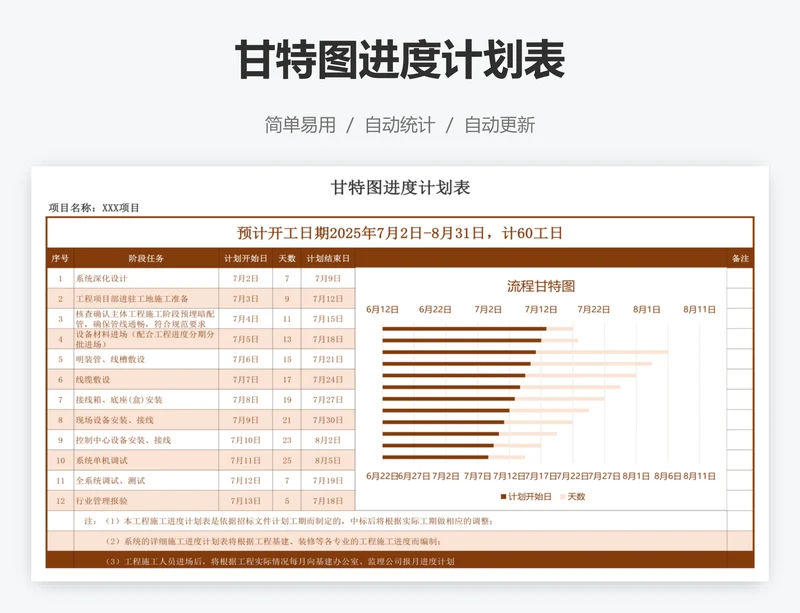Click the top dark brown bar in the Gantt chart

pos(464,329)
